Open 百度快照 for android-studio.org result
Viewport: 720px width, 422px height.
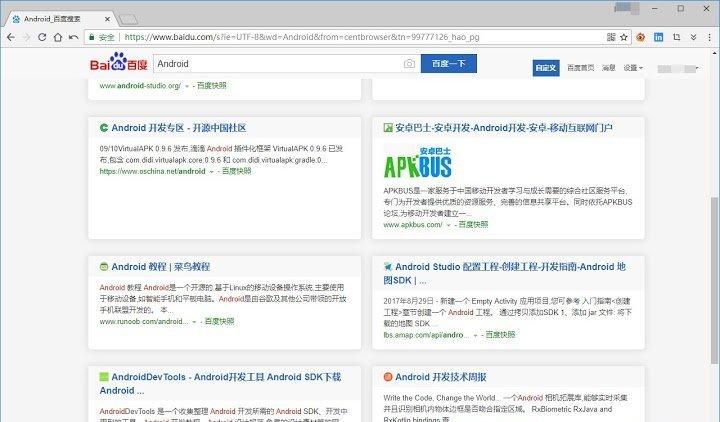tap(212, 85)
